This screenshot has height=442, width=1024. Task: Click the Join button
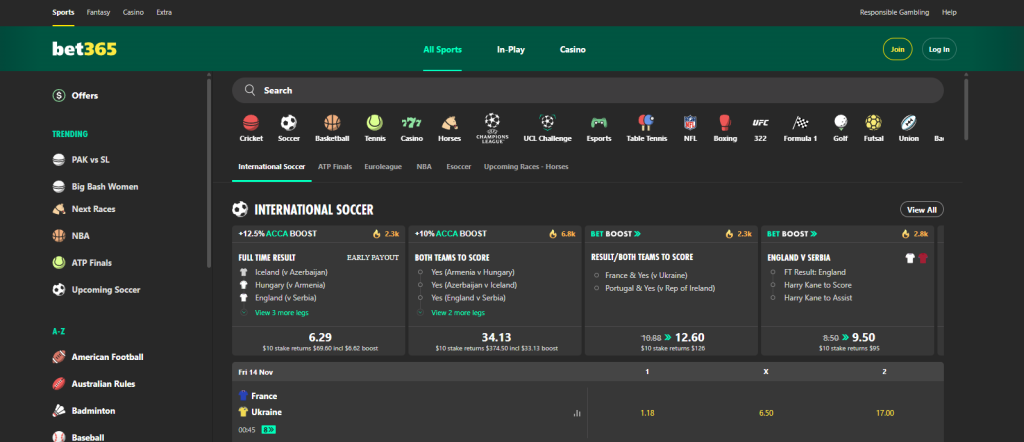(x=897, y=50)
